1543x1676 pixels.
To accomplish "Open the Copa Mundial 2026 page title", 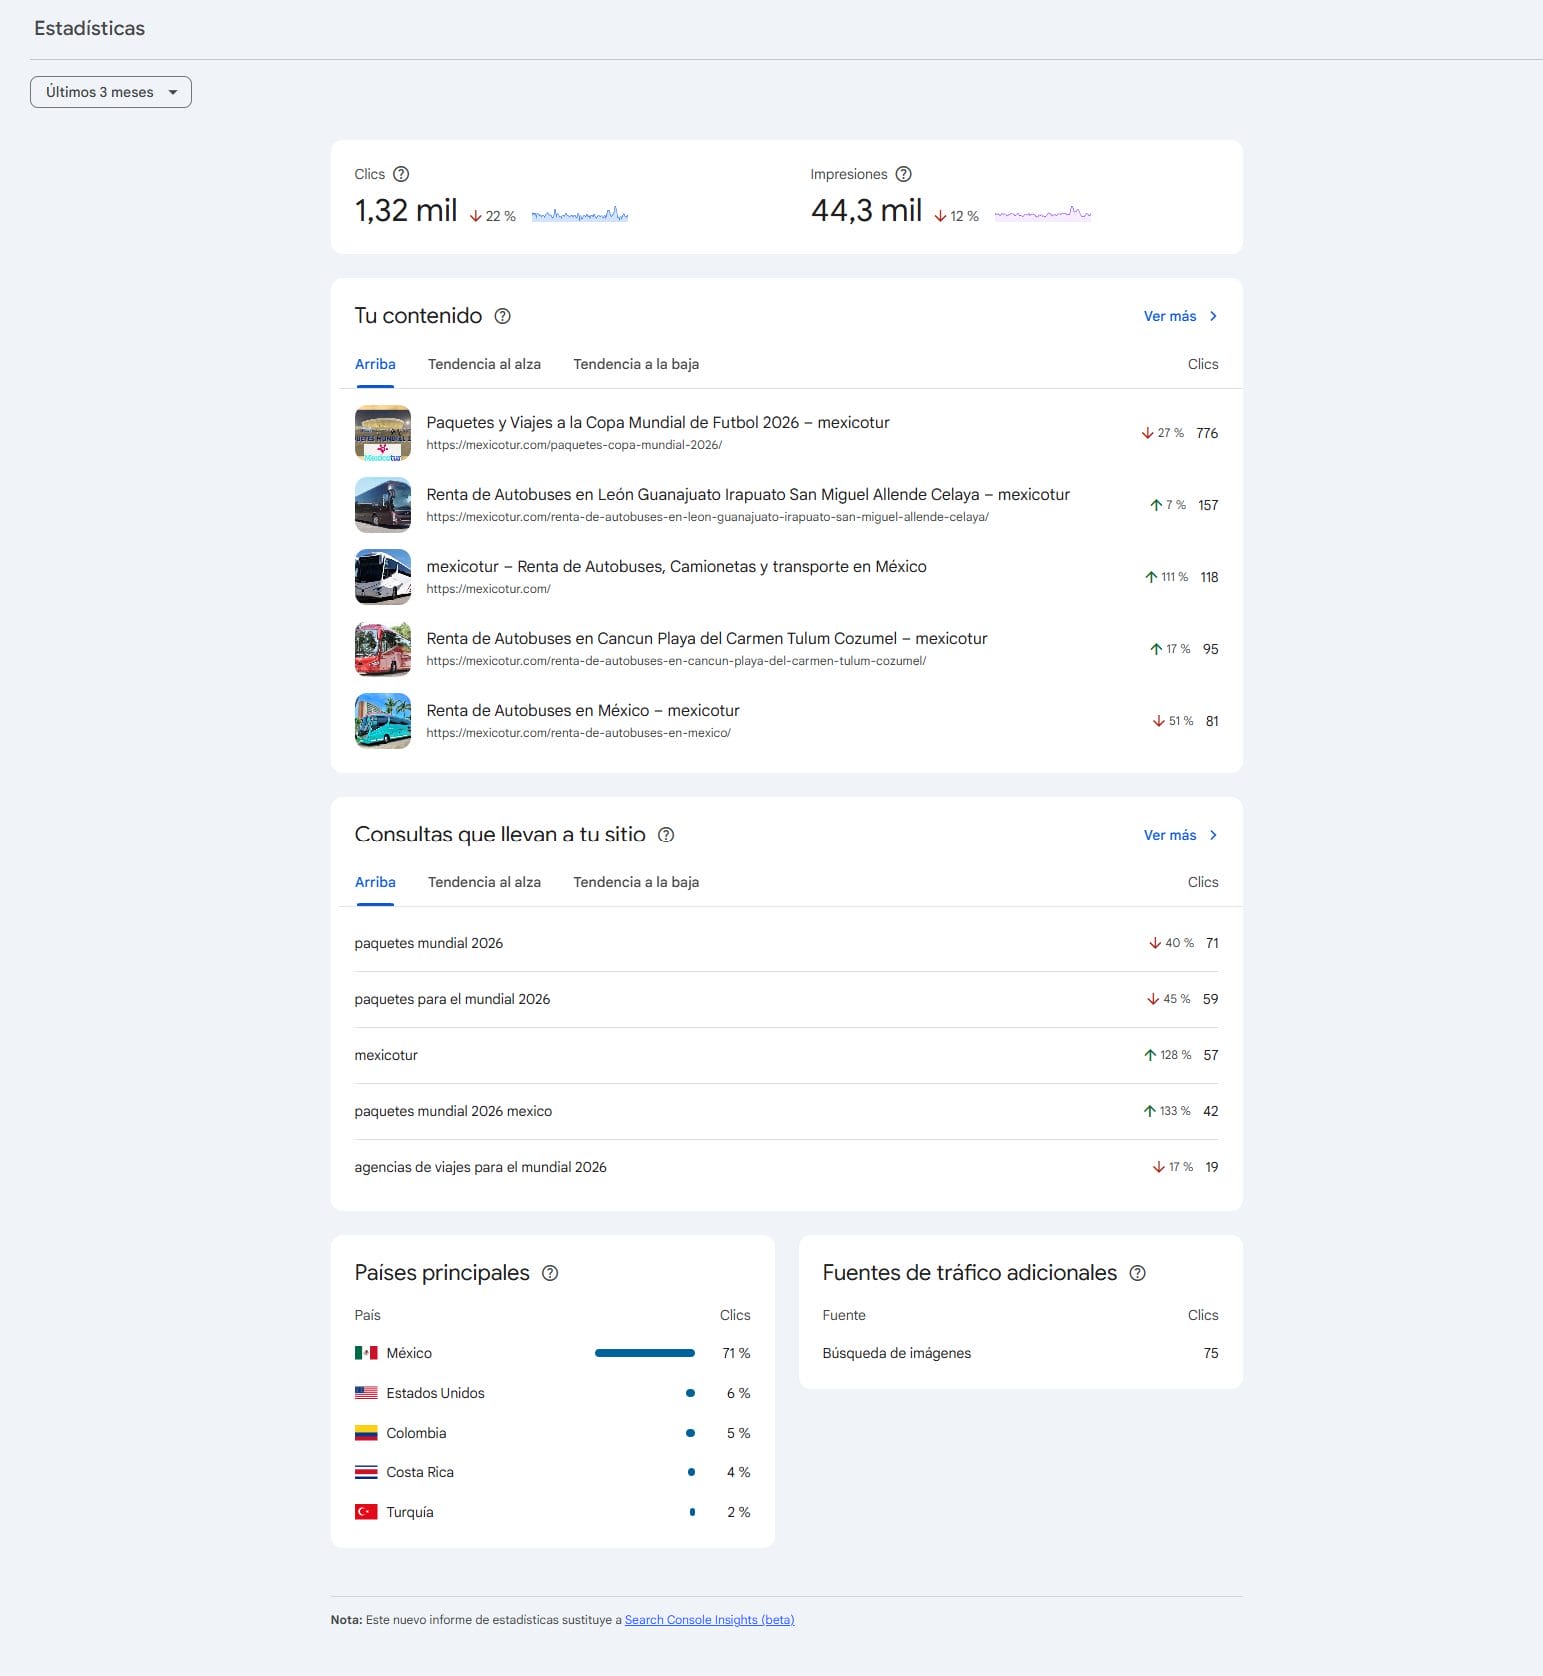I will (x=657, y=422).
